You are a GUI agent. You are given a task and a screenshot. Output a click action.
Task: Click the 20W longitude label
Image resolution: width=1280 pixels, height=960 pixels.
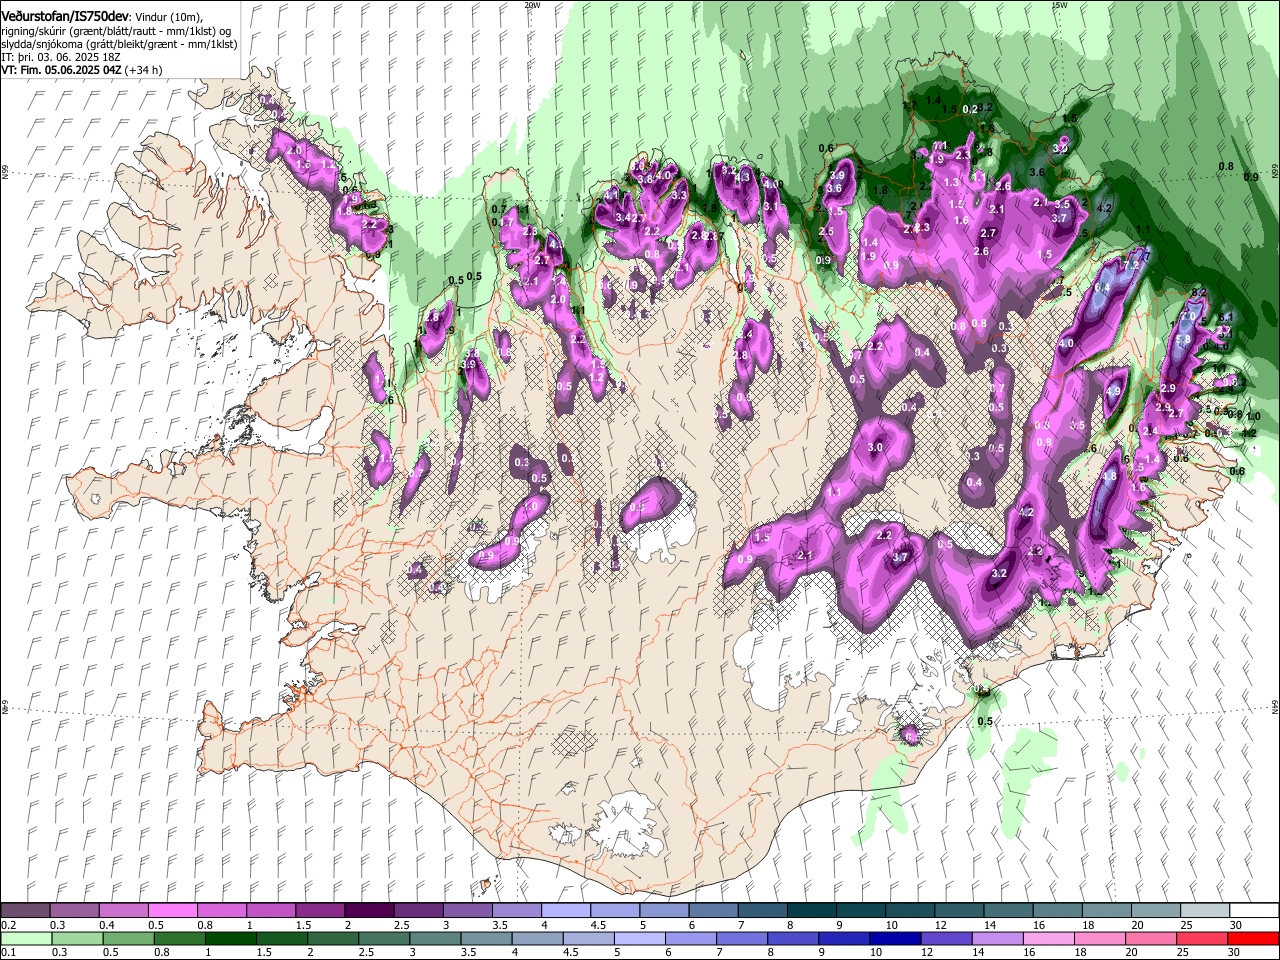pos(532,5)
